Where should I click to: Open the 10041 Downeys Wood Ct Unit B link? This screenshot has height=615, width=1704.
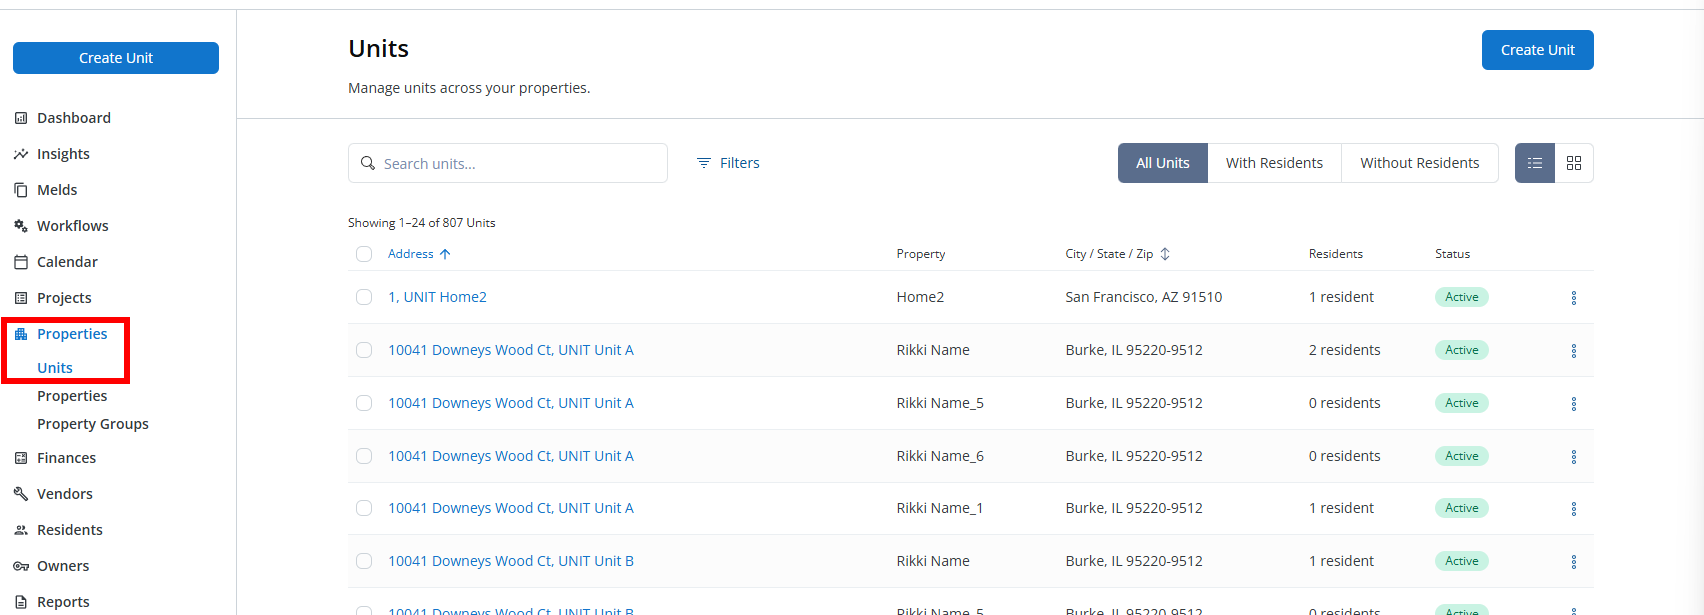click(x=510, y=561)
